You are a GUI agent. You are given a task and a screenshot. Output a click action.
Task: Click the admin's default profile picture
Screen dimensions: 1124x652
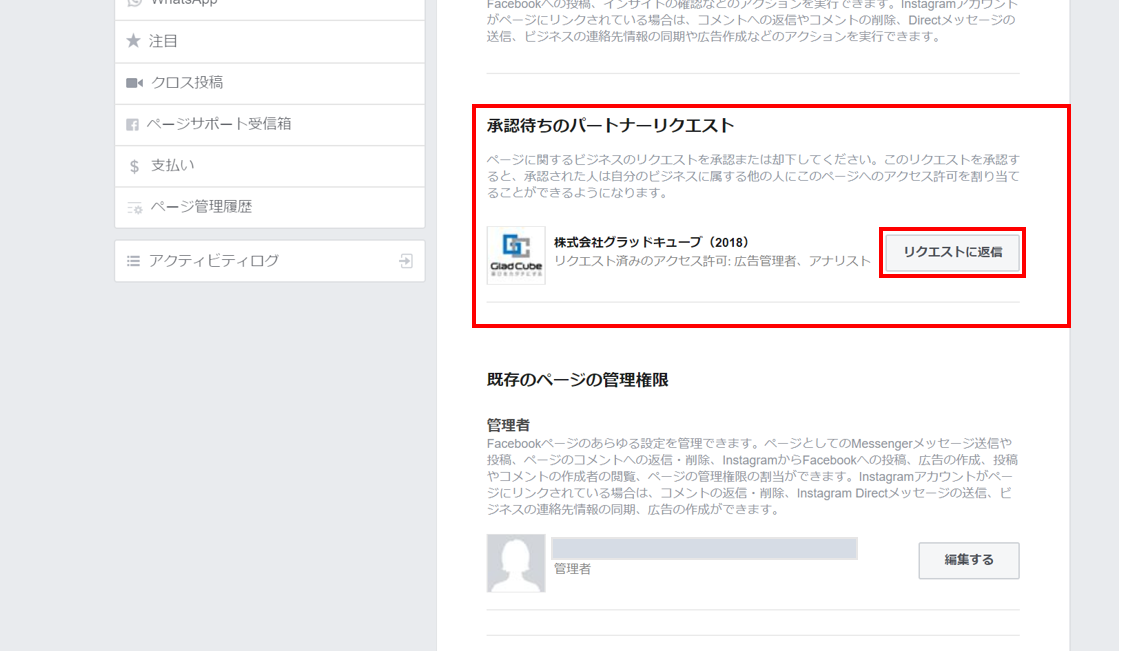pos(516,563)
